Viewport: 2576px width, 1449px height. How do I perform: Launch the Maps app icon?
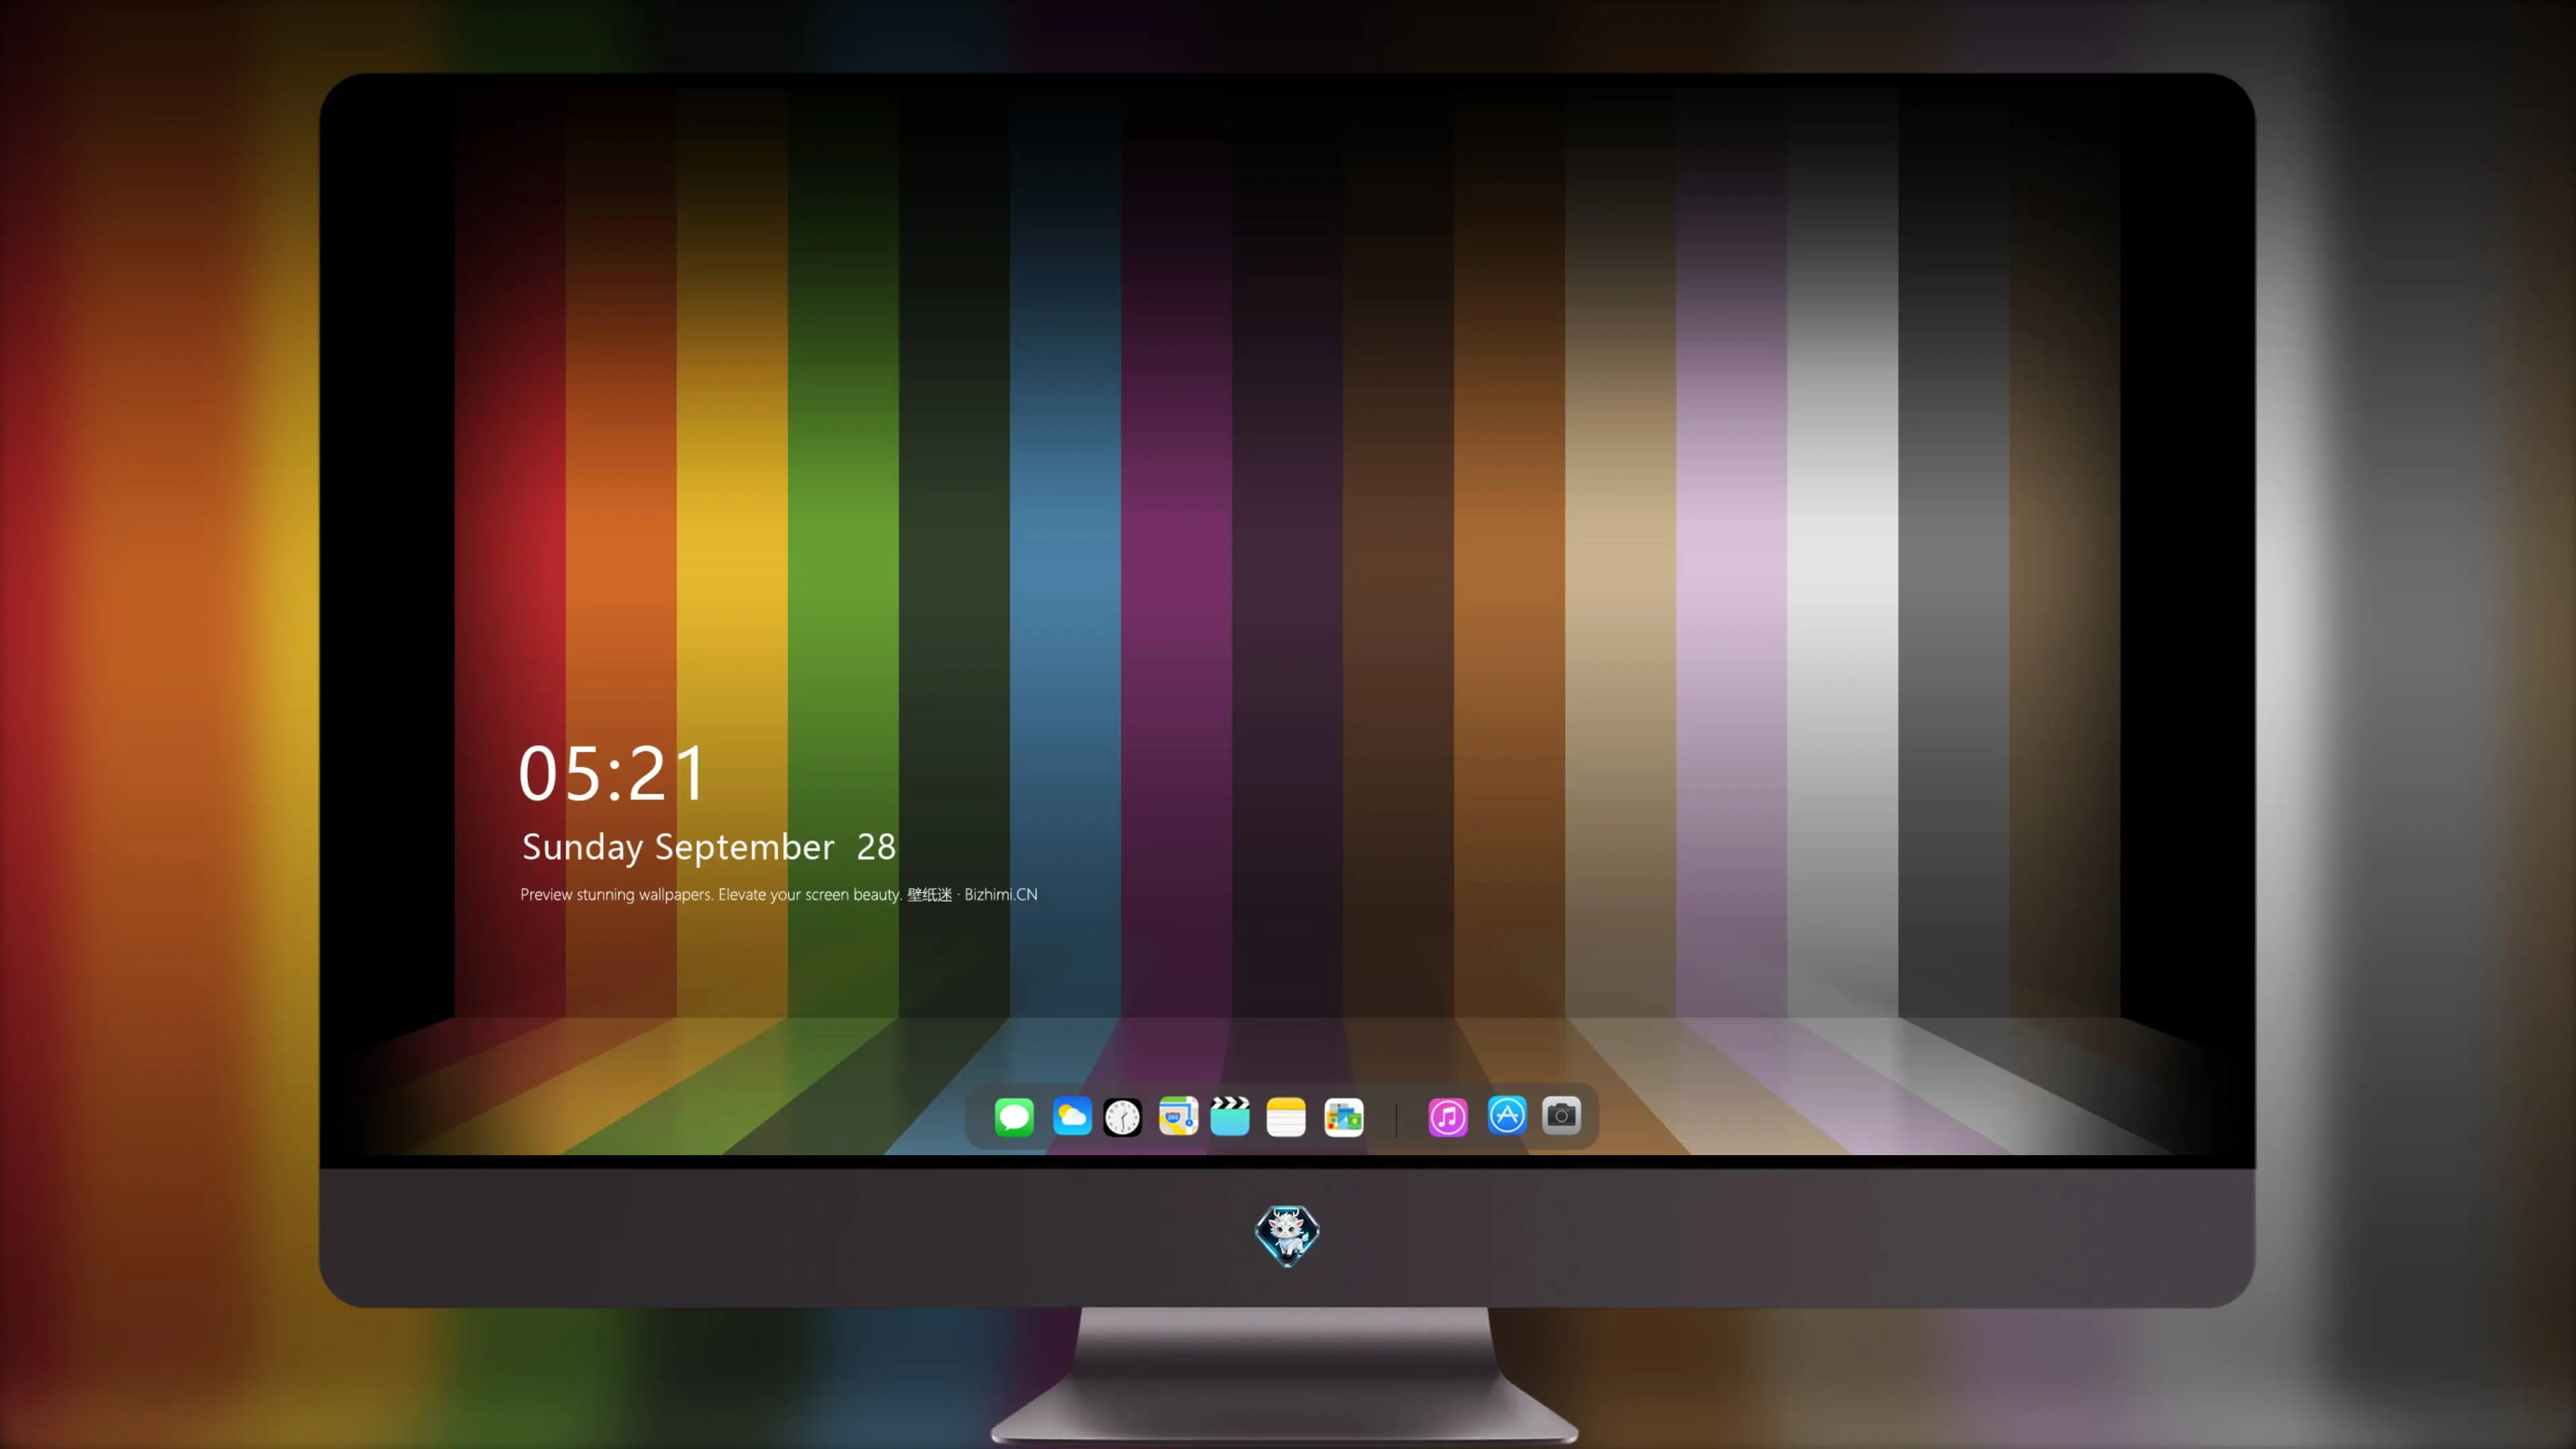click(1178, 1116)
